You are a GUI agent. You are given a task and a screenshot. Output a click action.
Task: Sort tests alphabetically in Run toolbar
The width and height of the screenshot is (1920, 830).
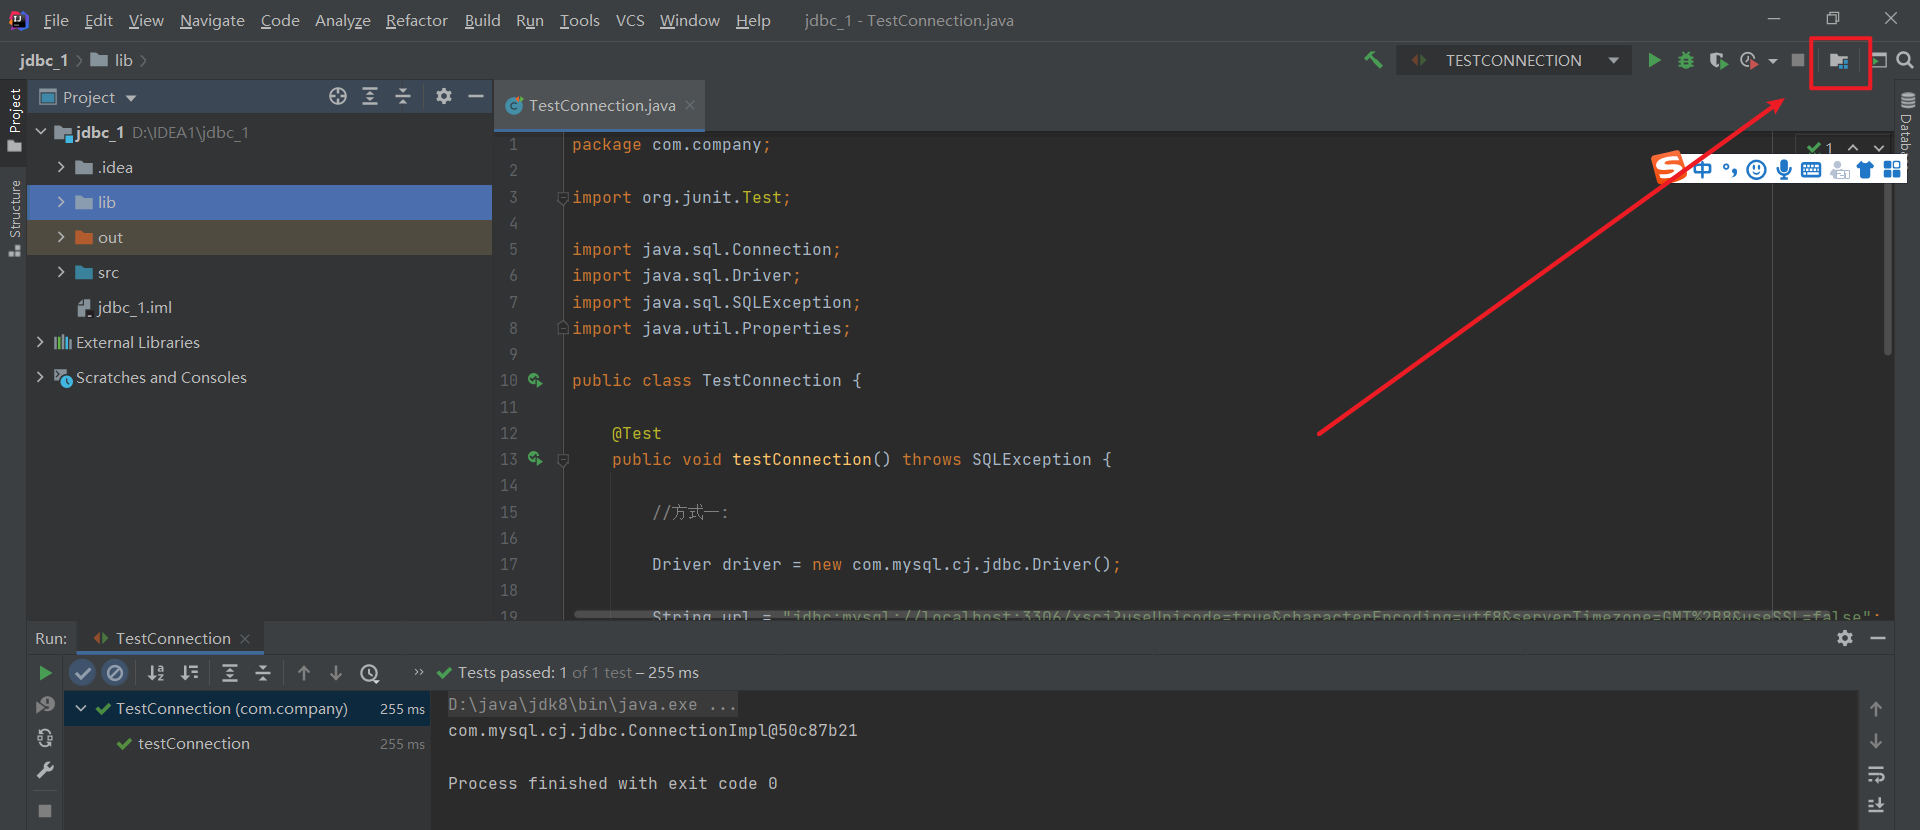(156, 673)
